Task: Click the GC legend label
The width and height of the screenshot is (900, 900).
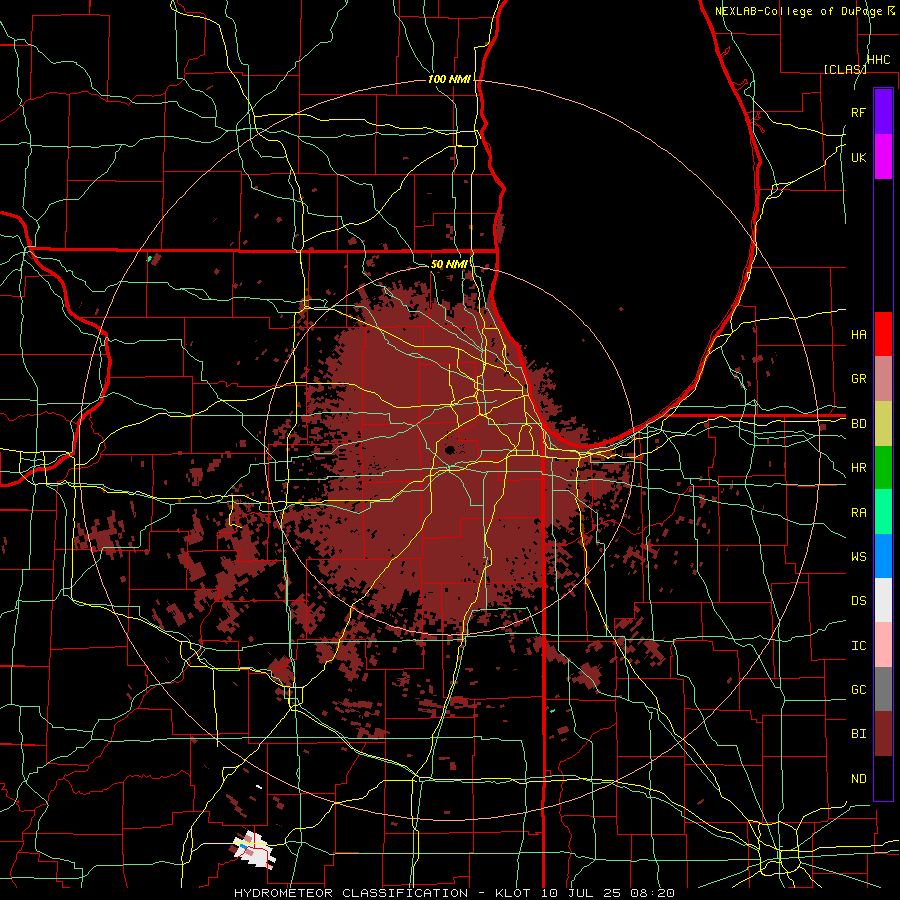Action: 858,690
